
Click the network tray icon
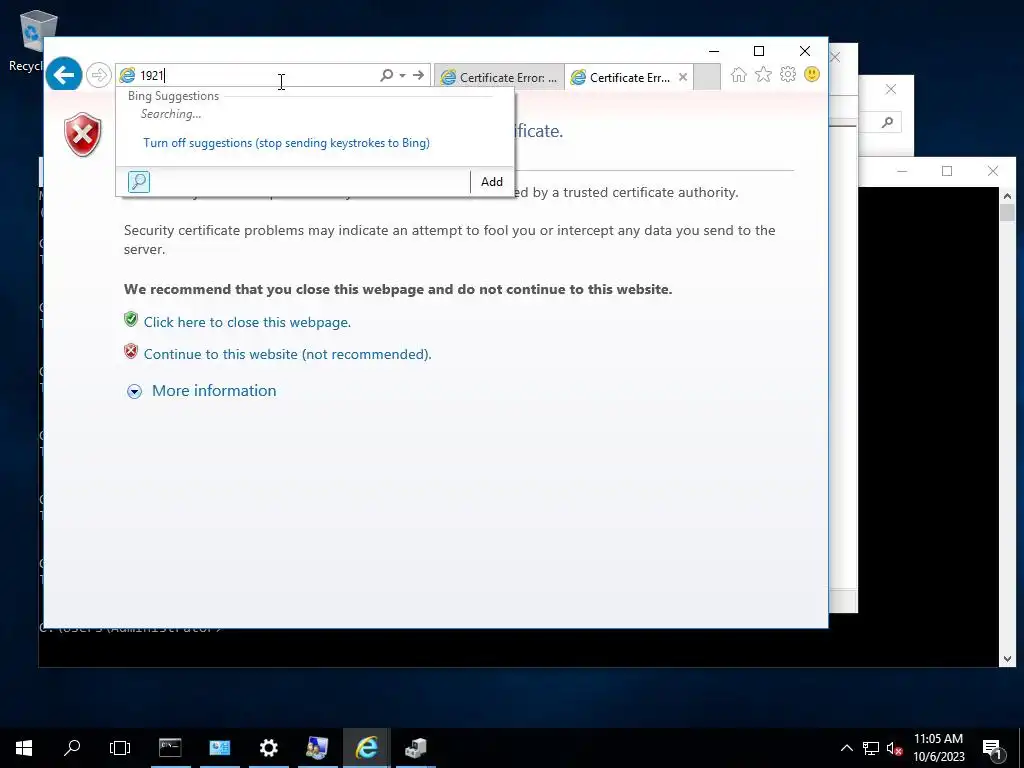click(871, 748)
